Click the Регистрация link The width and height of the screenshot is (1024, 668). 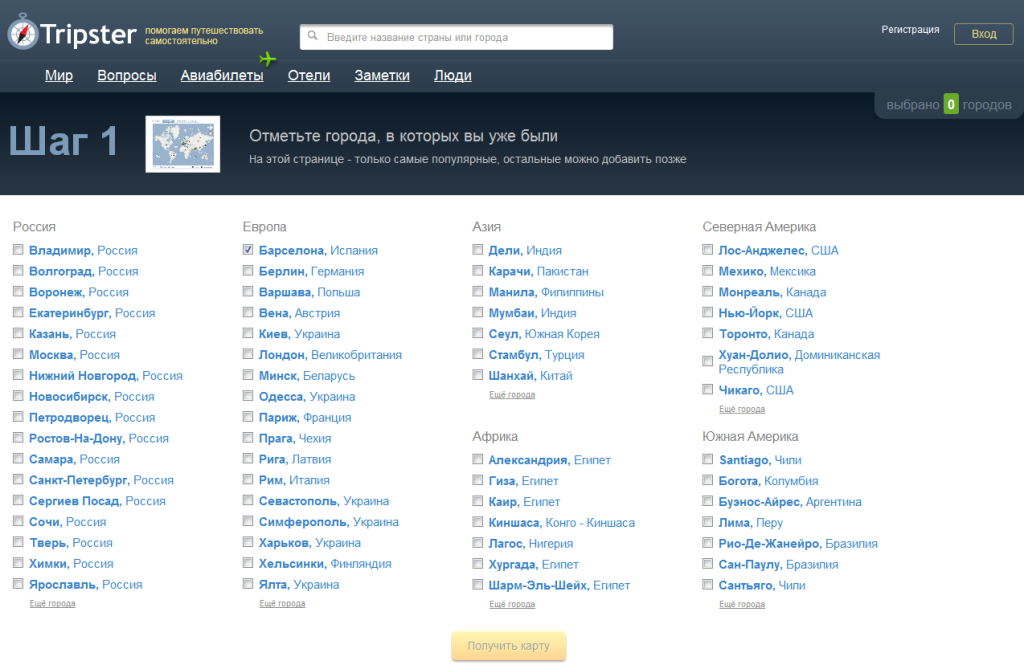tap(910, 30)
